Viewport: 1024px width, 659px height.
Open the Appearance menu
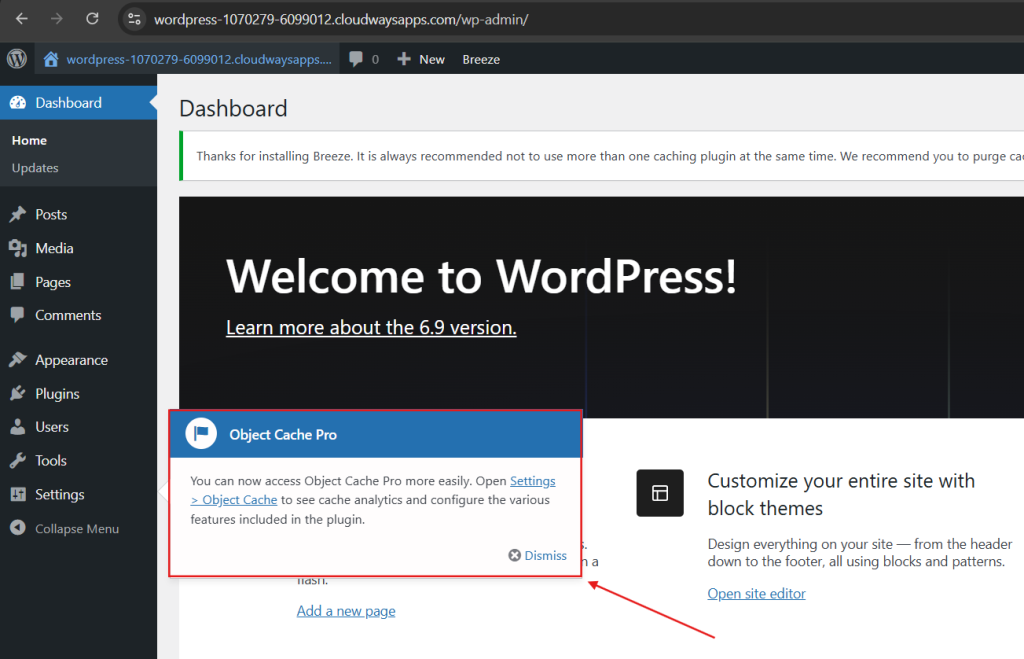pos(72,360)
